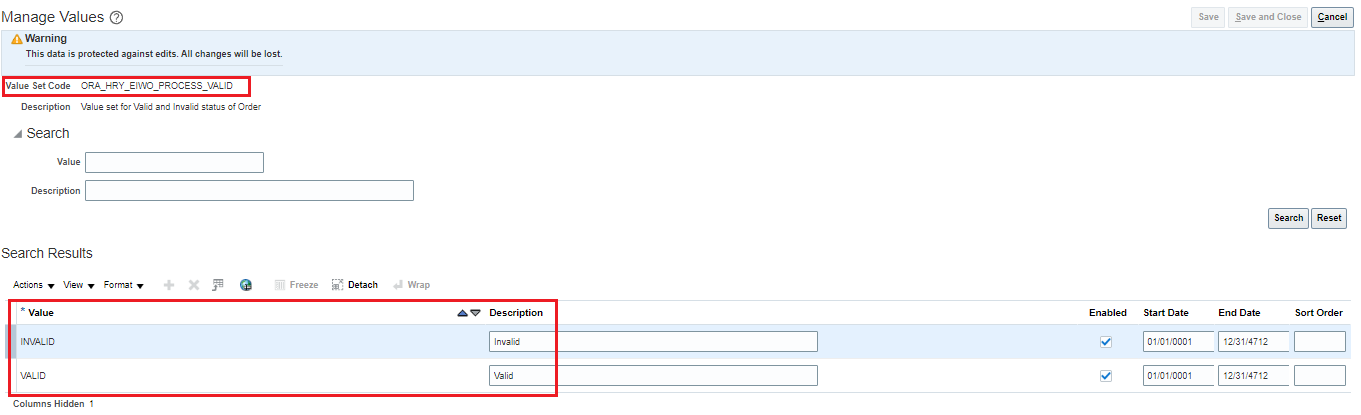
Task: Click the Start Date field of the INVALID row
Action: coord(1177,342)
